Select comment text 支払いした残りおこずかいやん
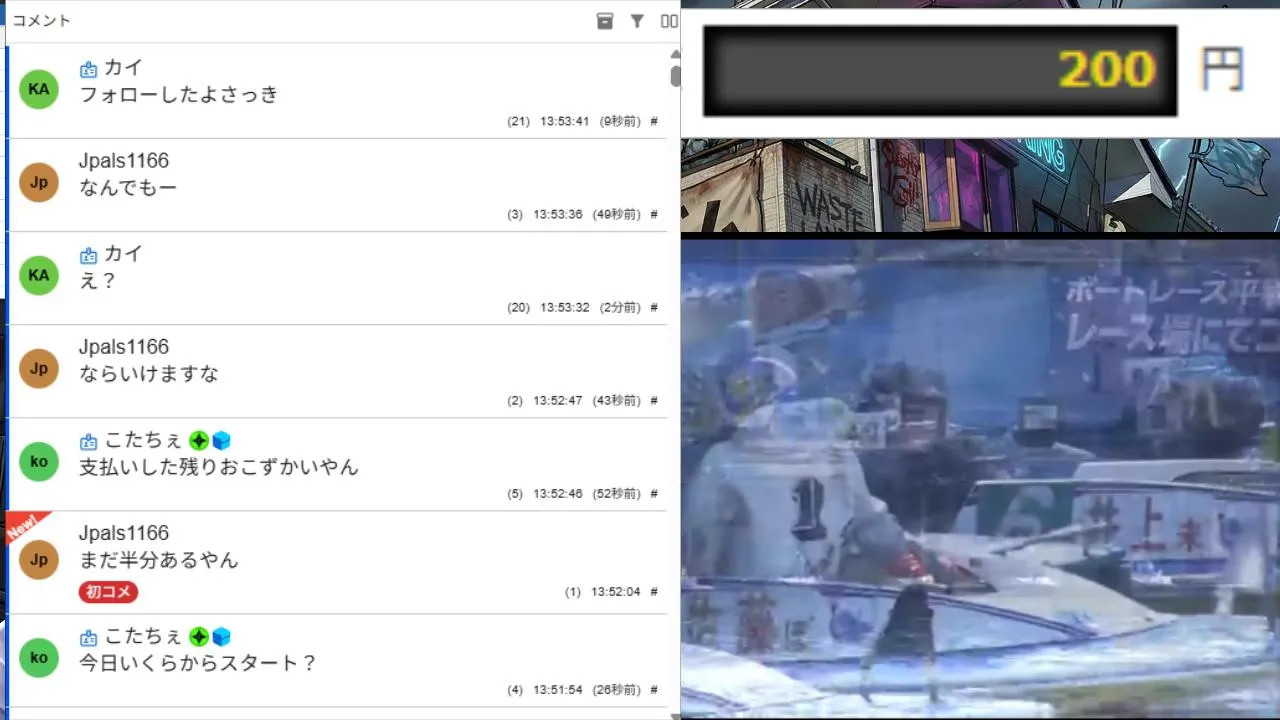Screen dimensions: 1280x720 [218, 467]
